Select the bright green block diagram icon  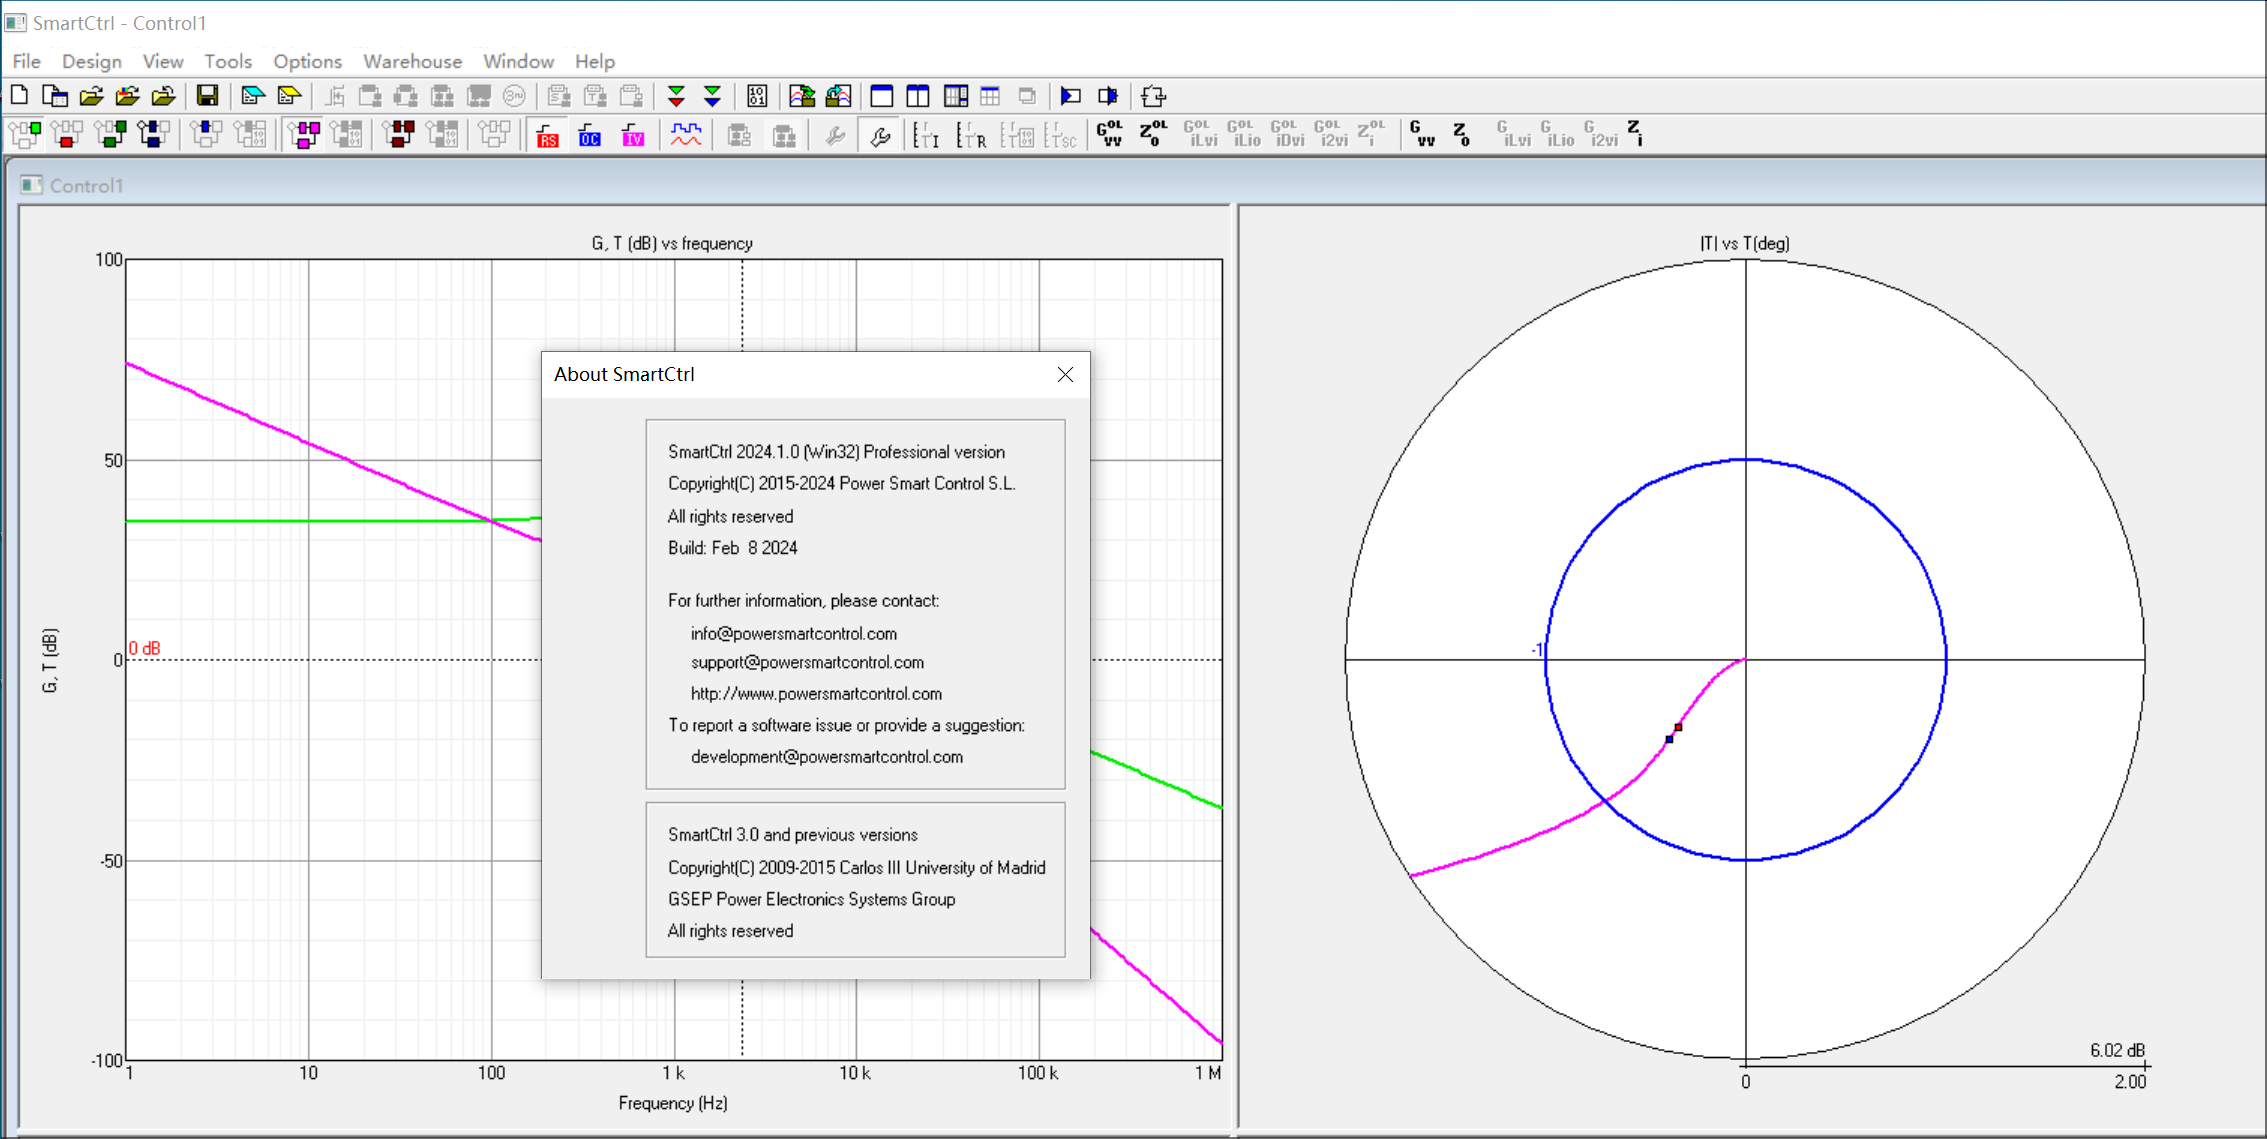tap(25, 134)
